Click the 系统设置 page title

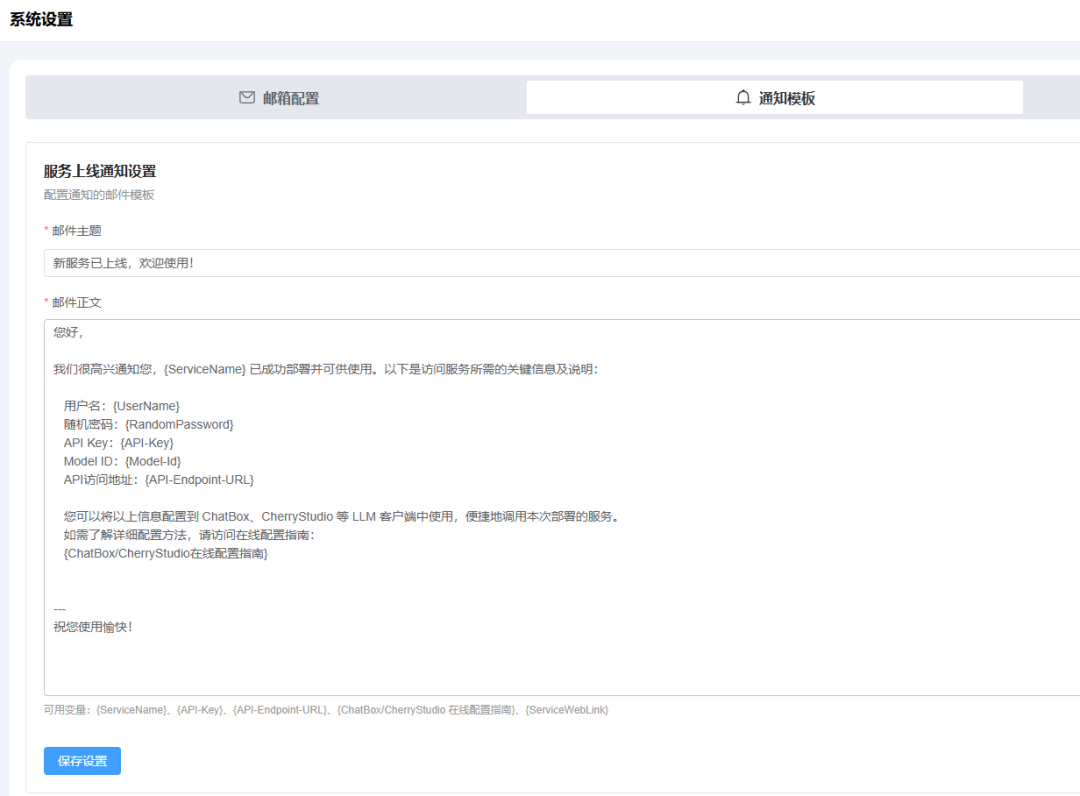coord(41,19)
